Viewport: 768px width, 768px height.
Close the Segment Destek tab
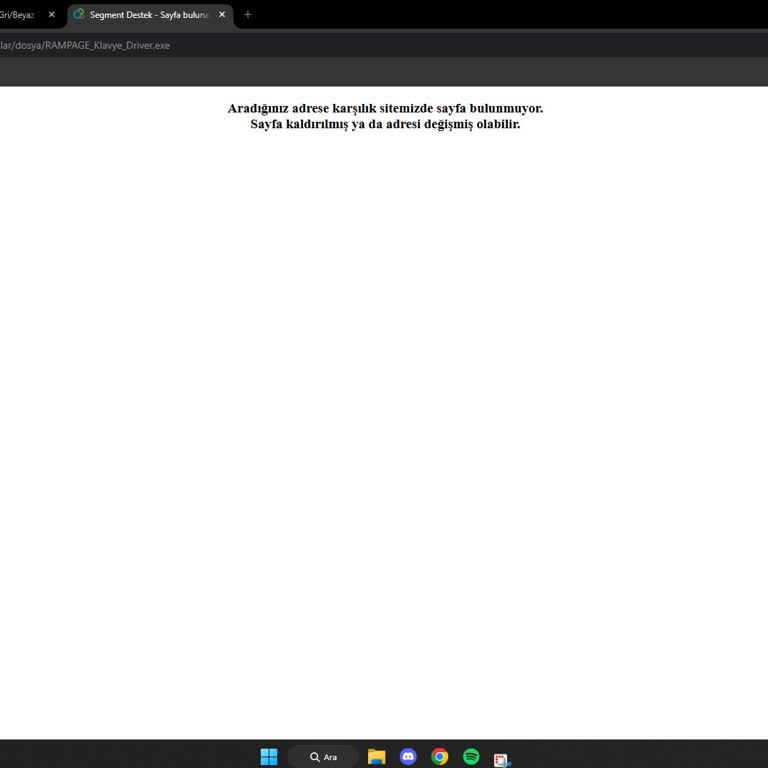click(222, 15)
